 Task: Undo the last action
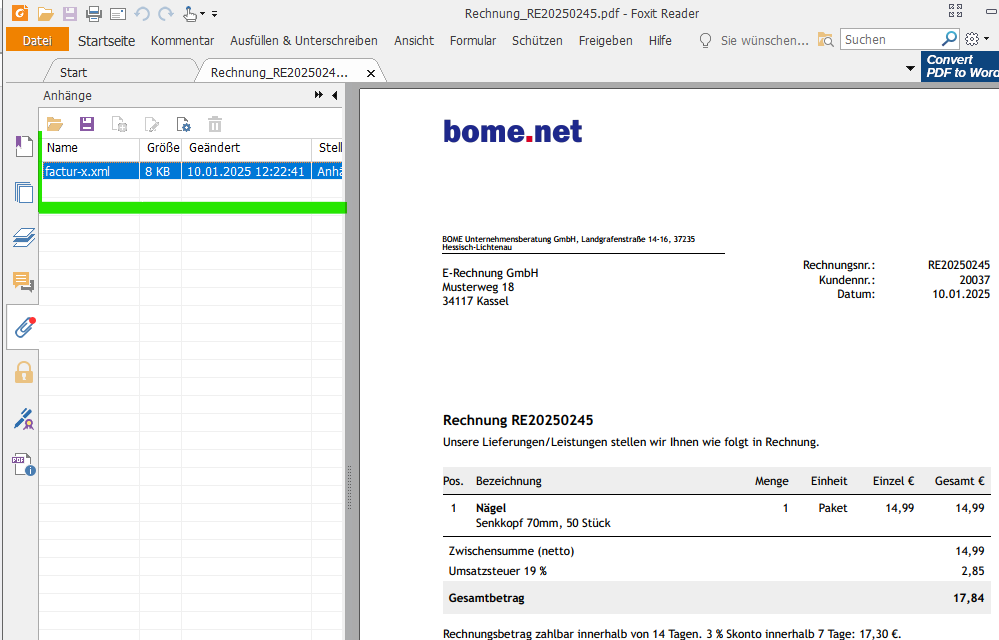pyautogui.click(x=141, y=13)
